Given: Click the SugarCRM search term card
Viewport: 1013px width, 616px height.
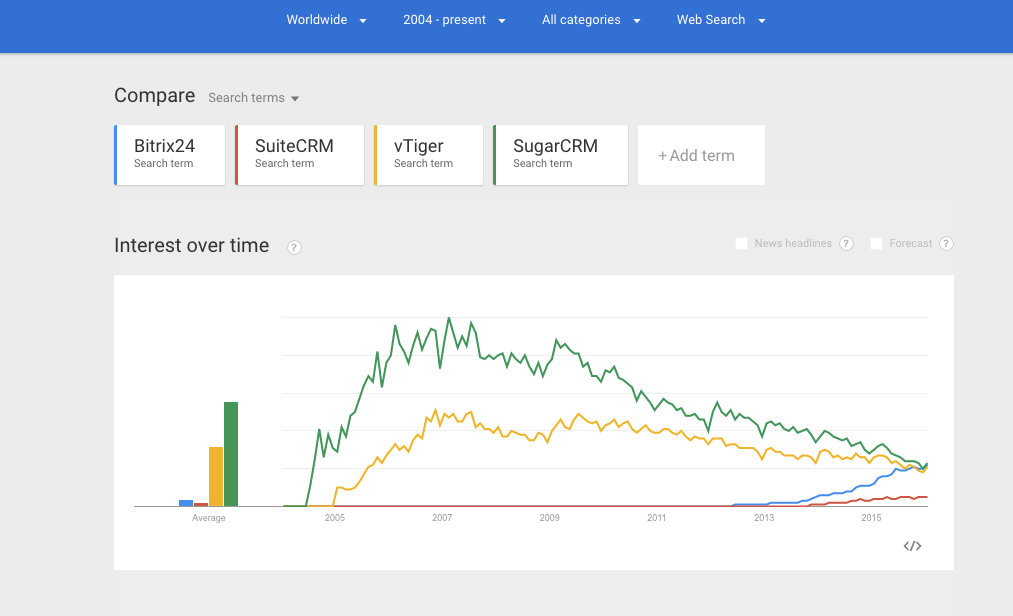Looking at the screenshot, I should pos(560,155).
